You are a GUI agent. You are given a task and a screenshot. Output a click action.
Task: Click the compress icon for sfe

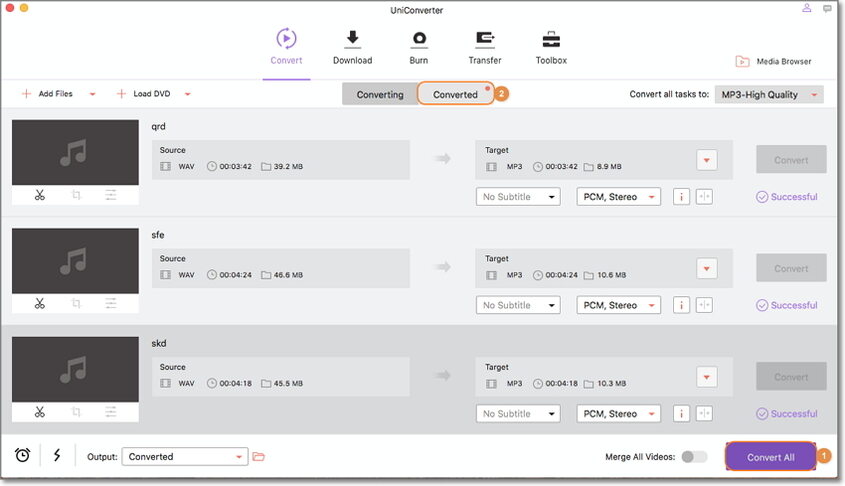coord(704,305)
